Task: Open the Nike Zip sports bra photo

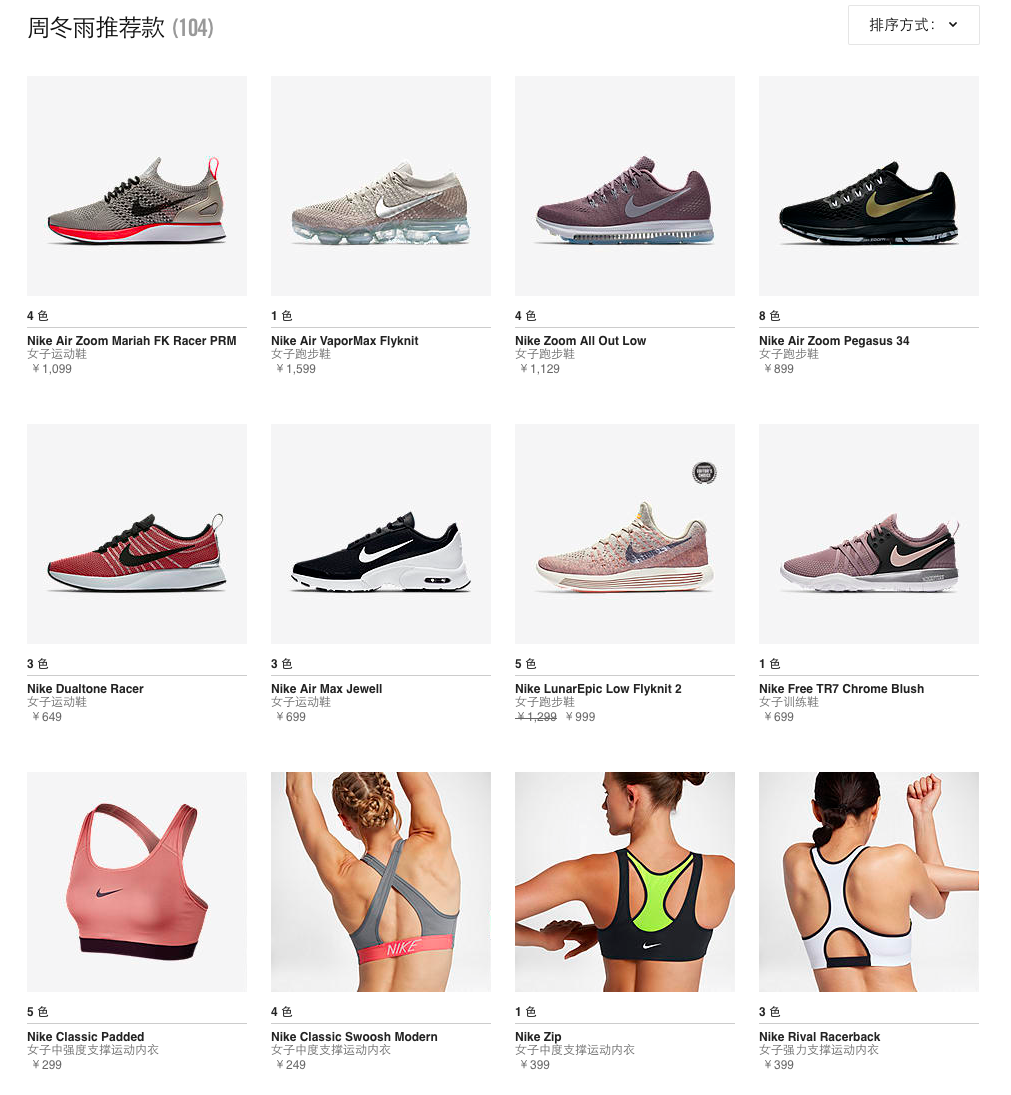Action: [x=625, y=881]
